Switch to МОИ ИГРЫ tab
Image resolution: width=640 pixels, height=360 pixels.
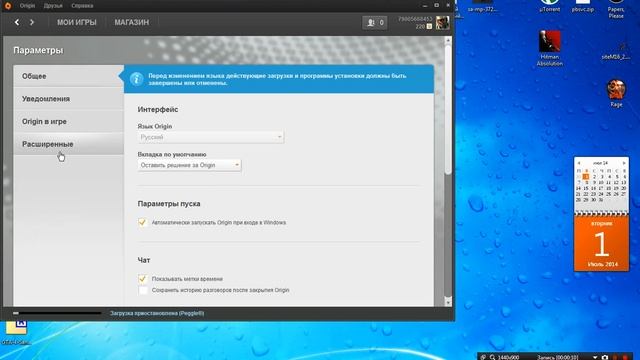tap(77, 22)
